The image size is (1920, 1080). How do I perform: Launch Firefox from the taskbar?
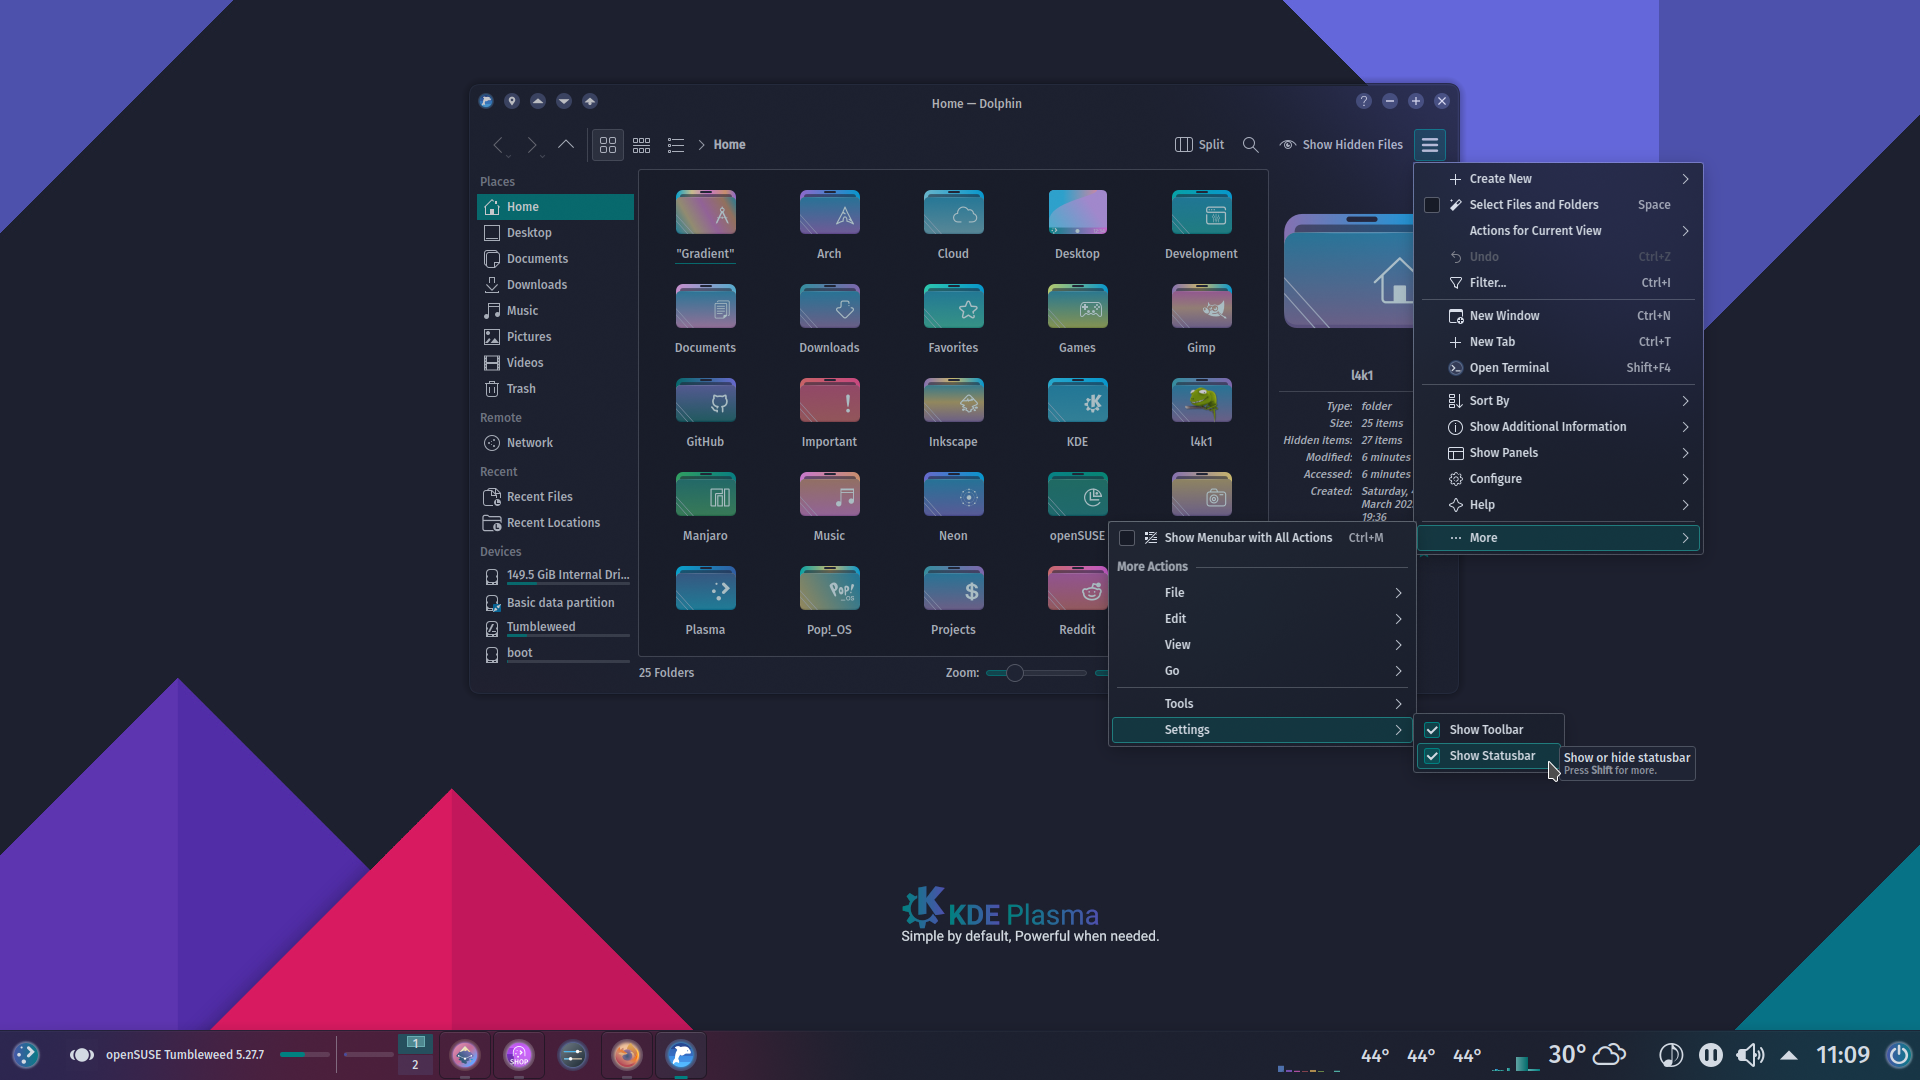[627, 1055]
